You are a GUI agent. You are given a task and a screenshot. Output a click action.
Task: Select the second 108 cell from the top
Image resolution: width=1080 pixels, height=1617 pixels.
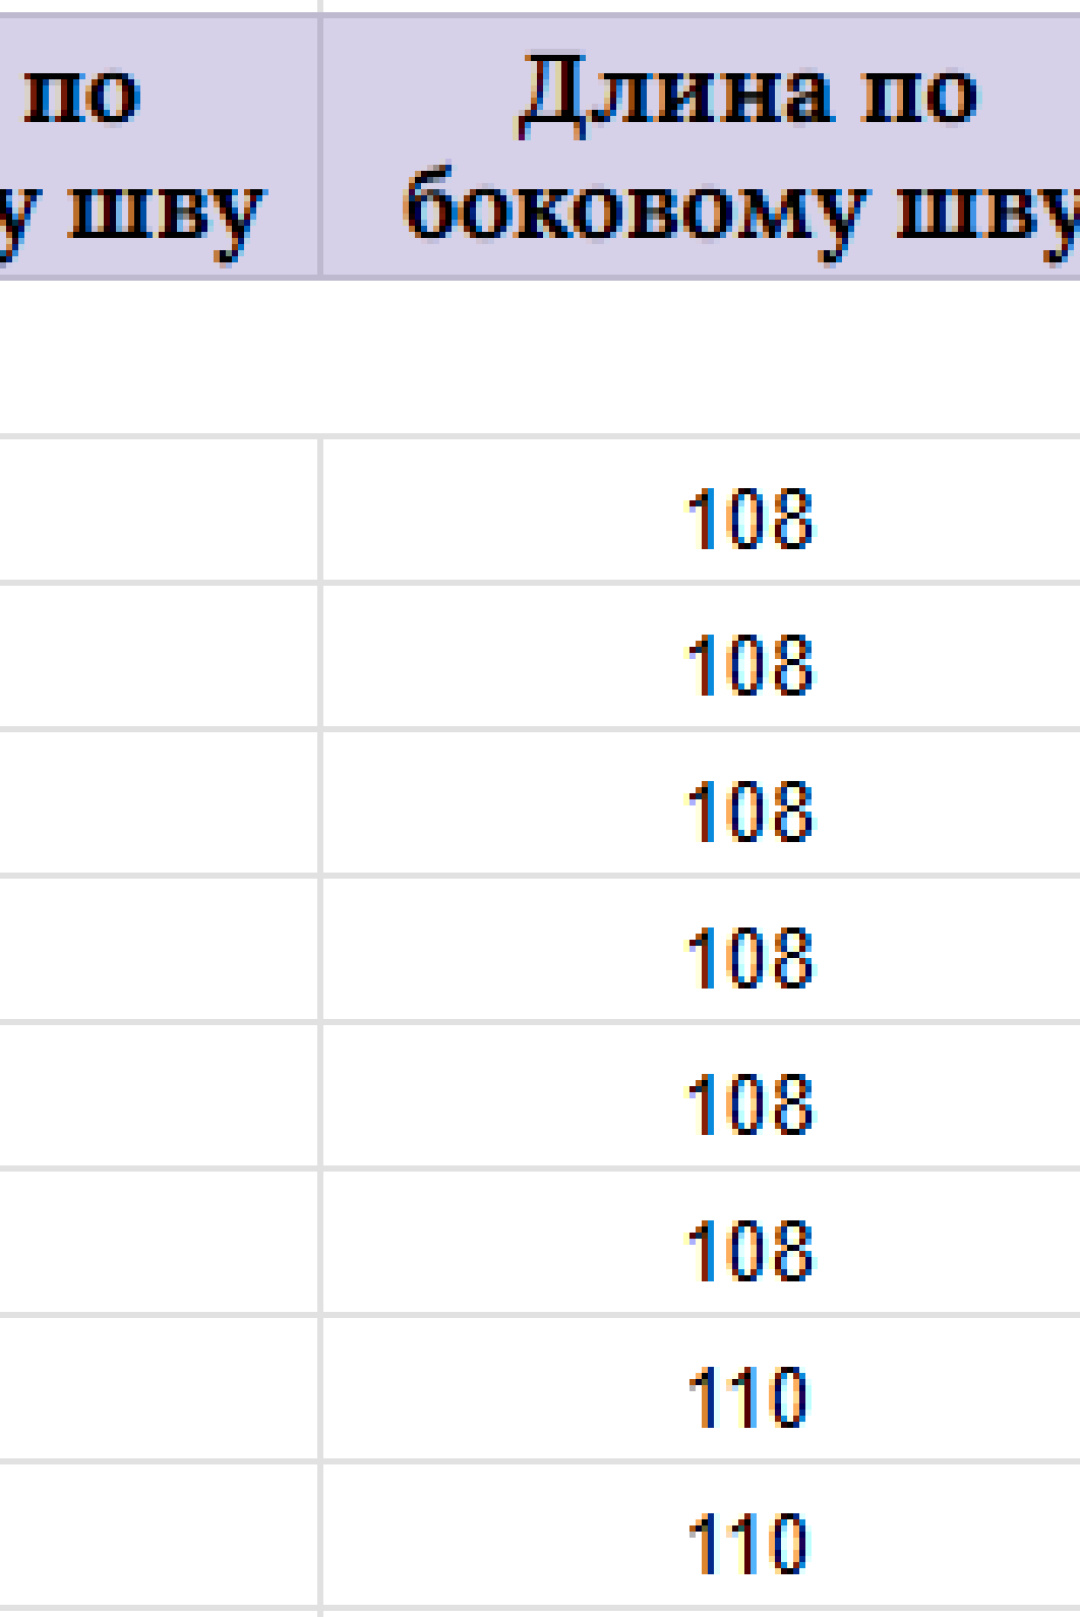(701, 656)
